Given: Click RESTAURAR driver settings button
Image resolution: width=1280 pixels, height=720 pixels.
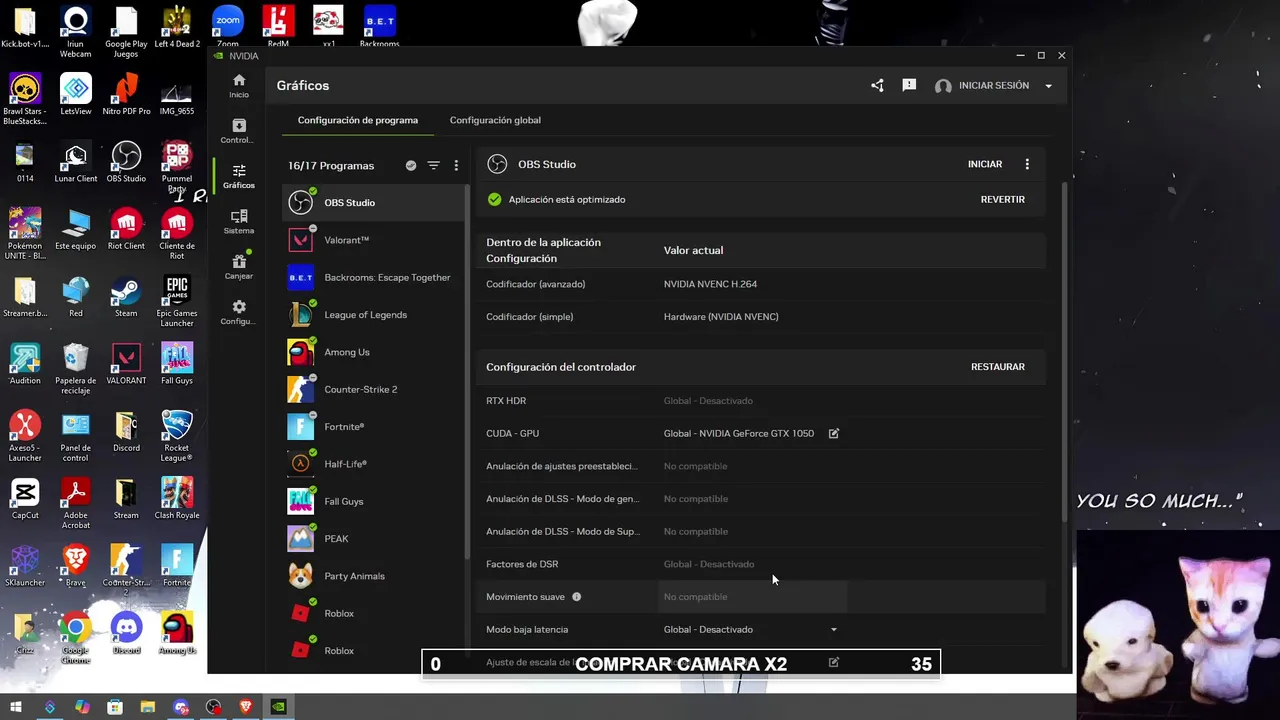Looking at the screenshot, I should tap(998, 367).
